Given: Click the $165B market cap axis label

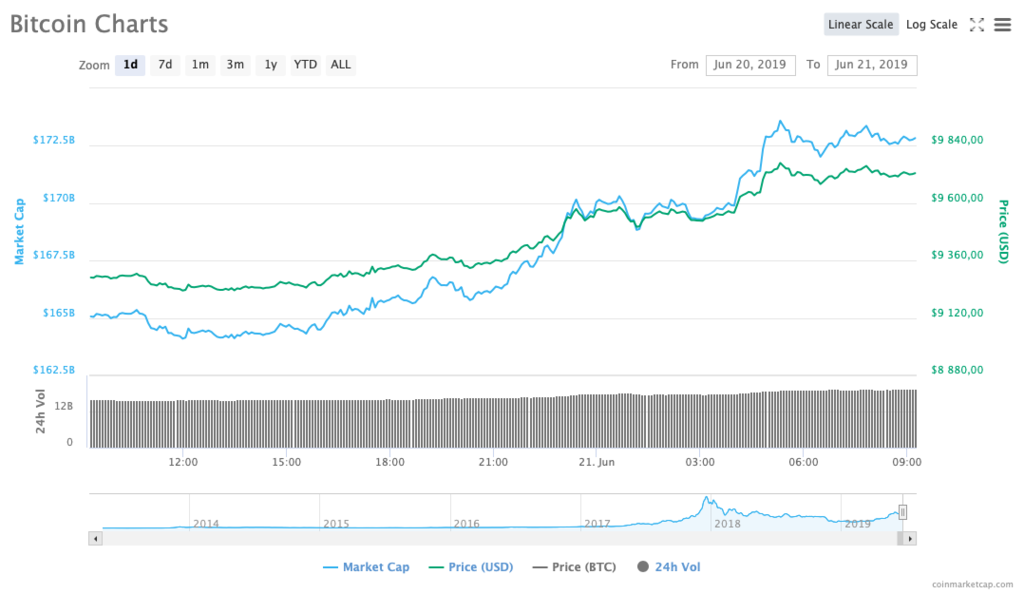Looking at the screenshot, I should (x=59, y=313).
